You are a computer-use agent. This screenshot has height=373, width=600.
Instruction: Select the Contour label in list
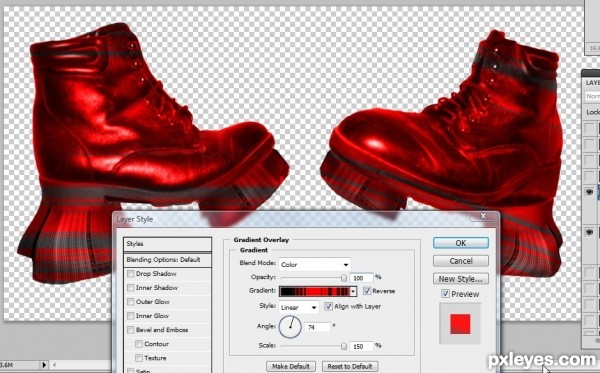157,344
